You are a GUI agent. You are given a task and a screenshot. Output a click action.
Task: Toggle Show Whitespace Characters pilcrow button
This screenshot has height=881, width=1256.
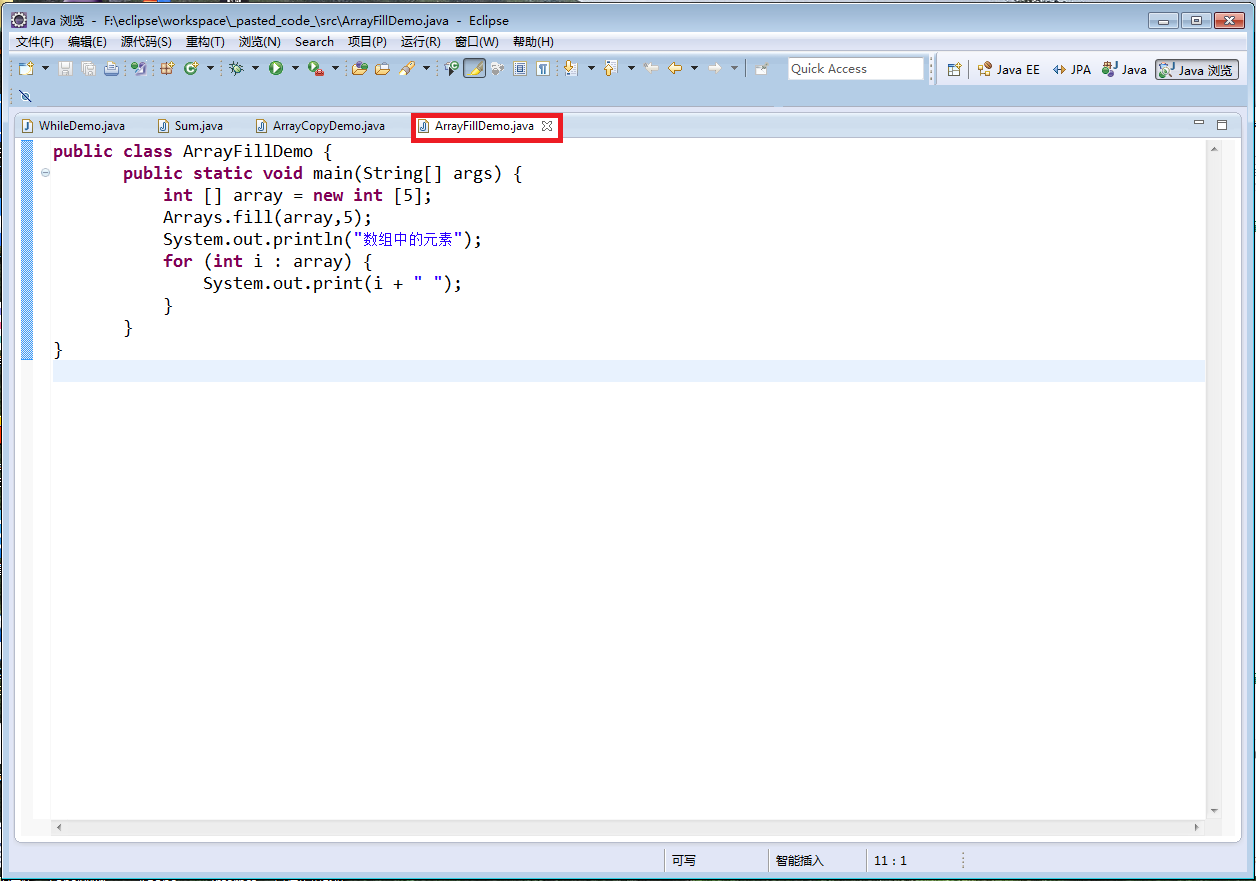pos(542,68)
